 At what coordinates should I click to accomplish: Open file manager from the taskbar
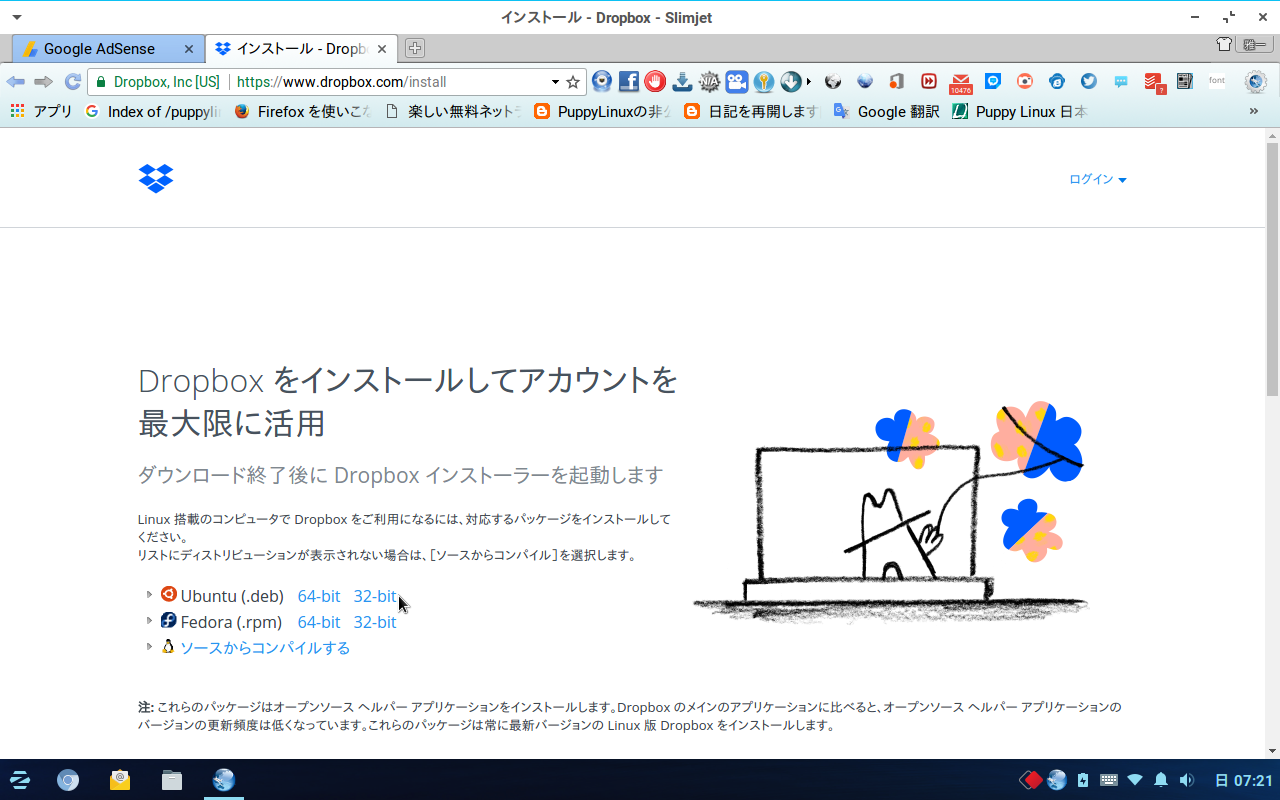(172, 780)
